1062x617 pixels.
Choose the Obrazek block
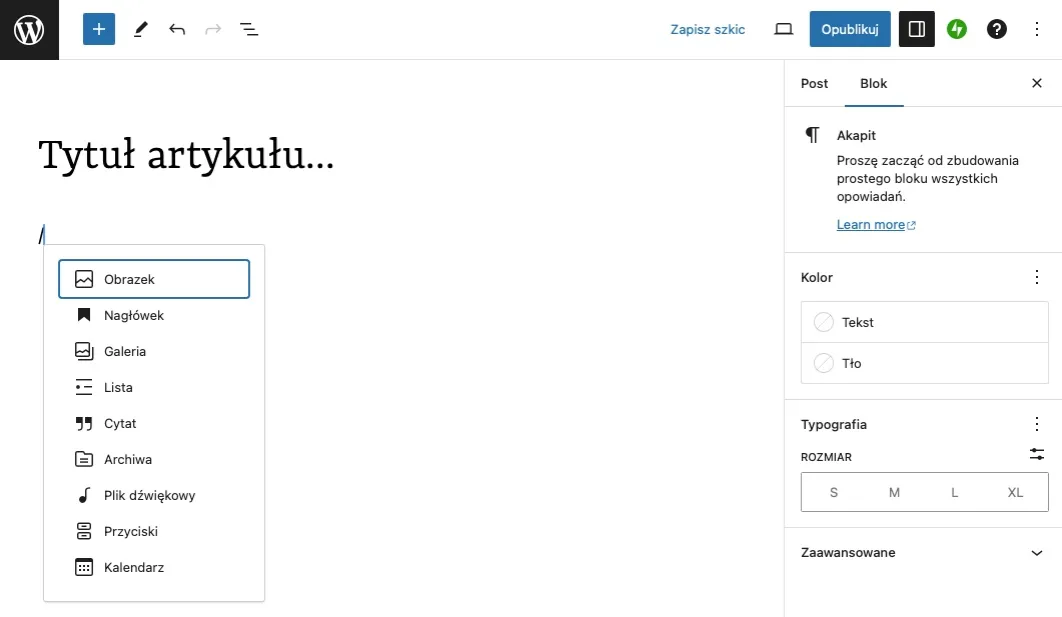click(x=154, y=279)
